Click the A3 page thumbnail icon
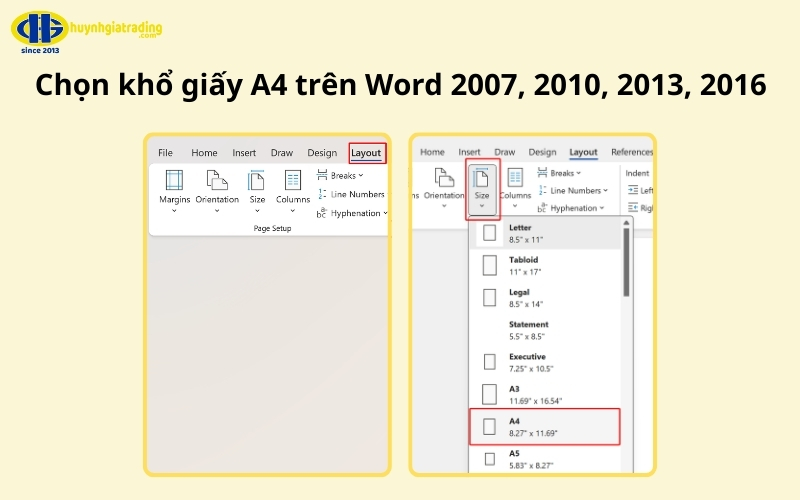Image resolution: width=800 pixels, height=500 pixels. (489, 394)
